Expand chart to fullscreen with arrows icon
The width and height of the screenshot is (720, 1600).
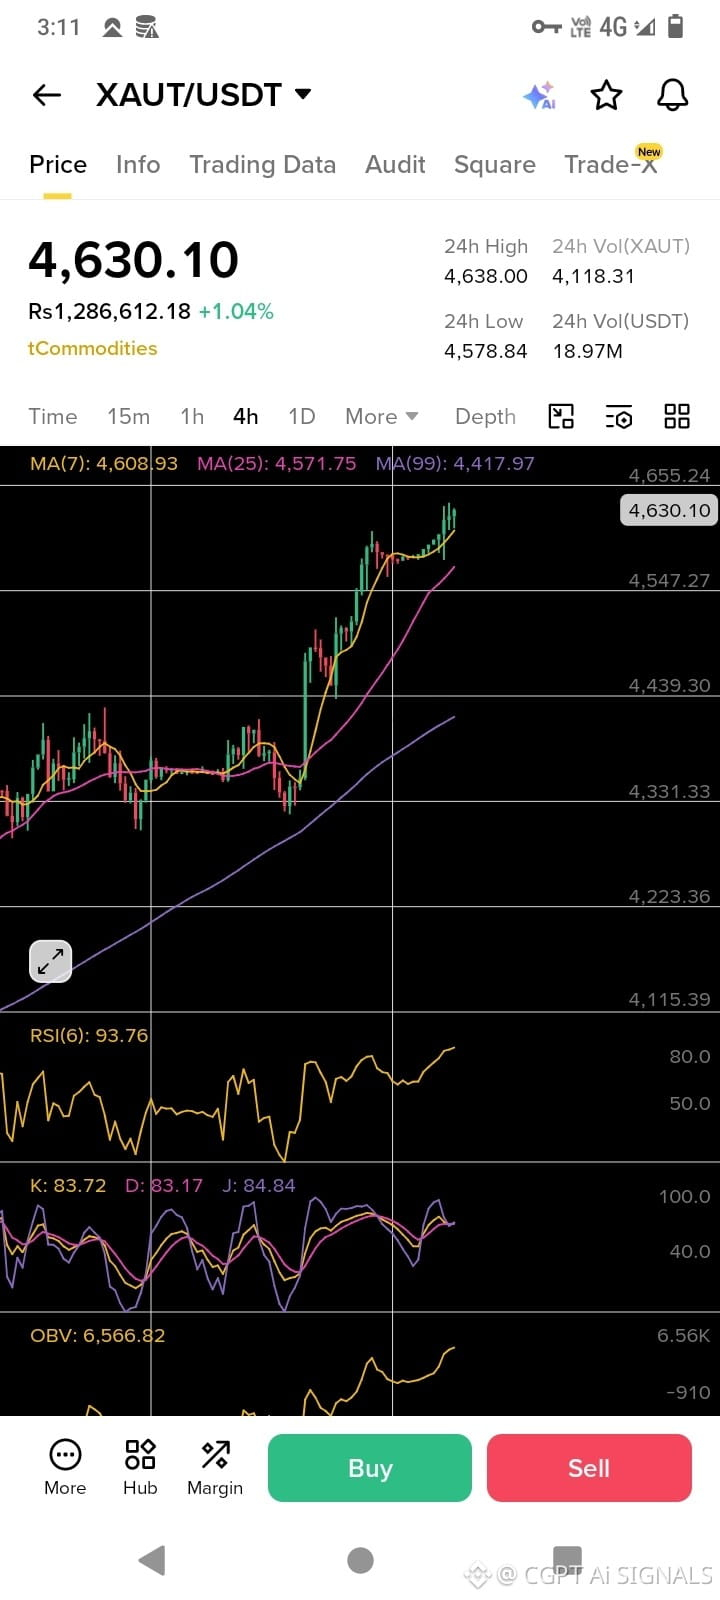point(50,961)
